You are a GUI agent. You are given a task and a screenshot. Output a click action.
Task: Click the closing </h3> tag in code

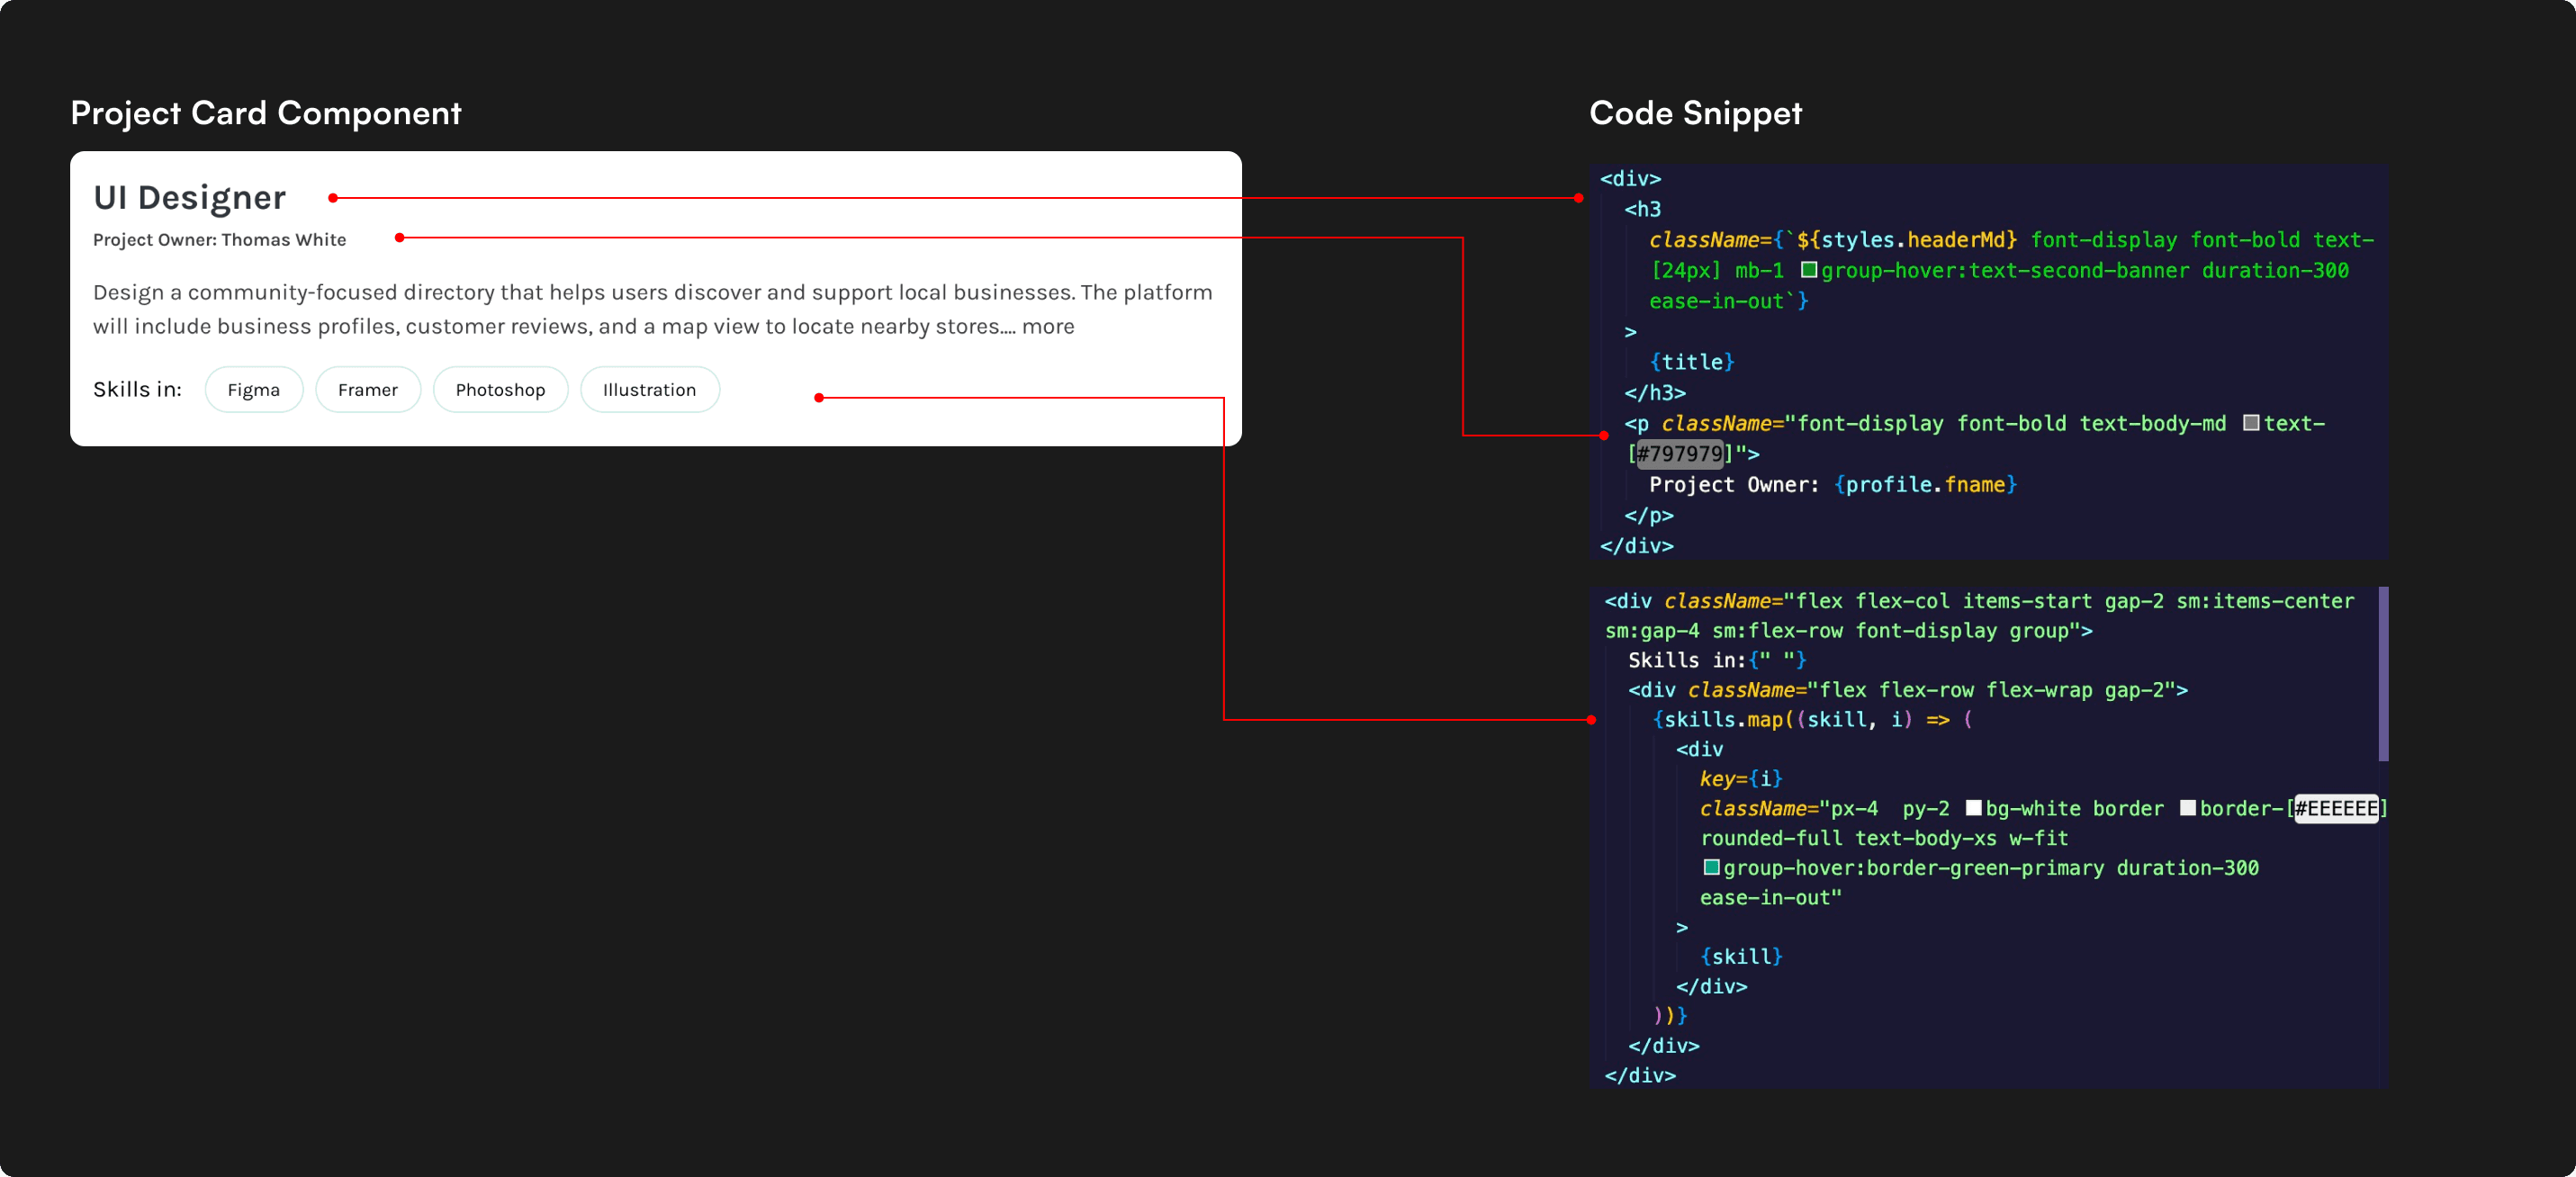(1655, 393)
